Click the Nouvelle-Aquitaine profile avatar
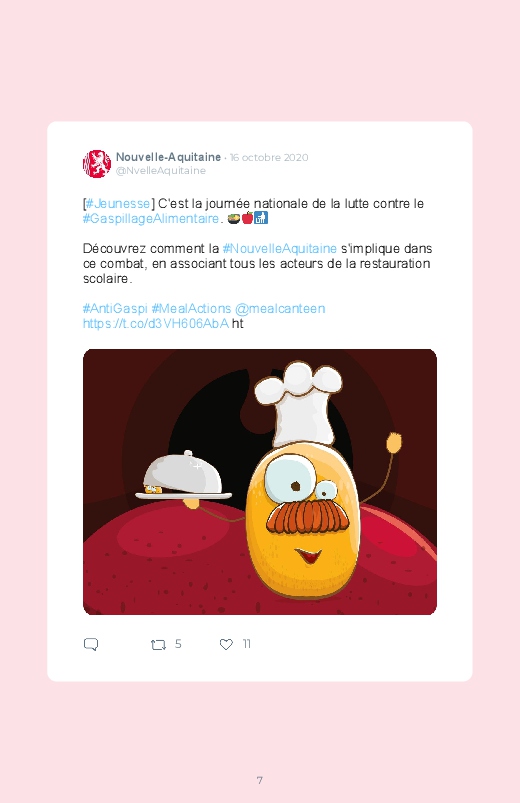The height and width of the screenshot is (803, 520). pos(97,164)
